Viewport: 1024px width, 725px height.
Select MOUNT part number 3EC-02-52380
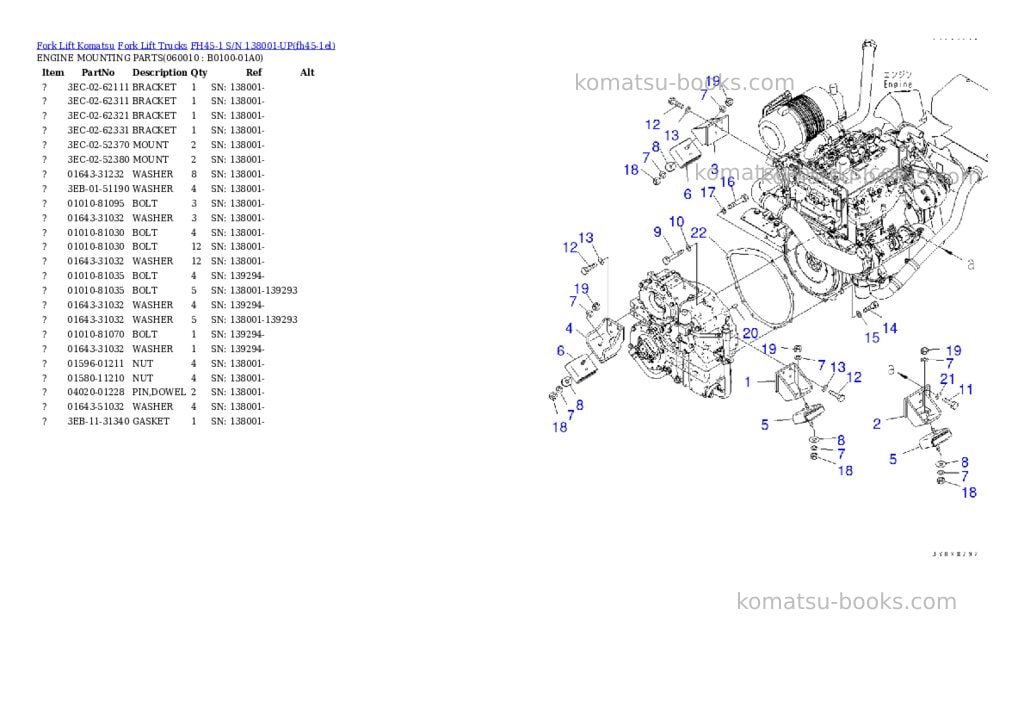click(x=98, y=159)
